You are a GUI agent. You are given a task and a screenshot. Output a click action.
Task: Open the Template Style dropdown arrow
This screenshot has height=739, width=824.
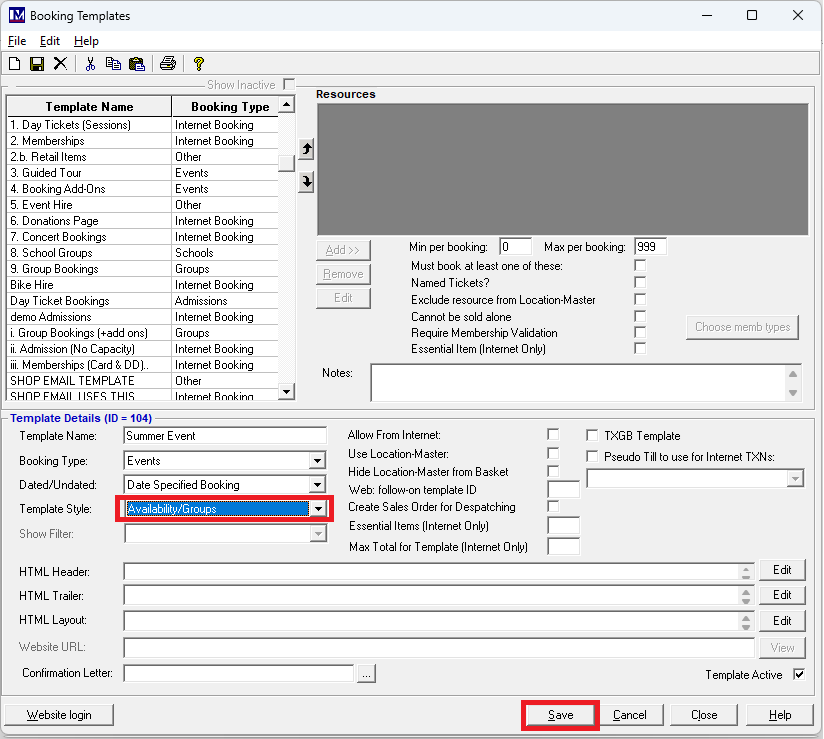click(x=317, y=509)
